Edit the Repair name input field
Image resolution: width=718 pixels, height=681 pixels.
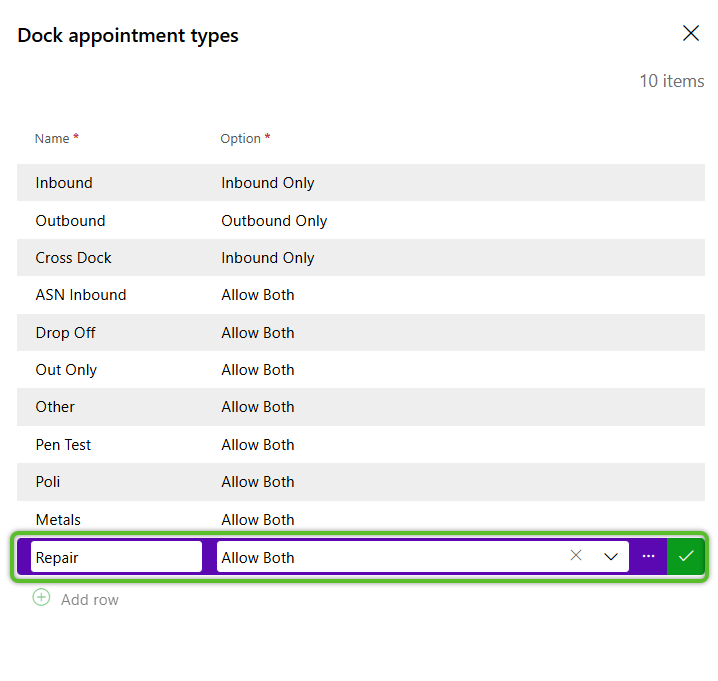(x=116, y=557)
